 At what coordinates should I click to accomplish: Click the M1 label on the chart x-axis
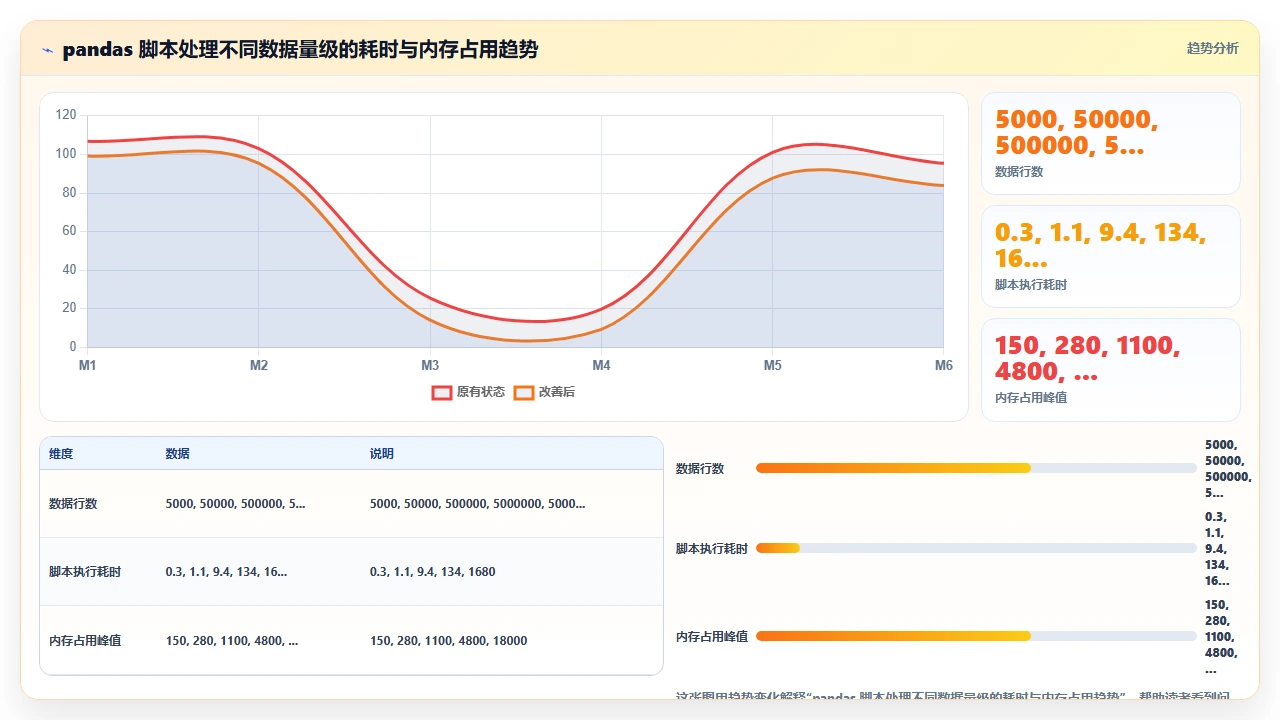coord(88,366)
